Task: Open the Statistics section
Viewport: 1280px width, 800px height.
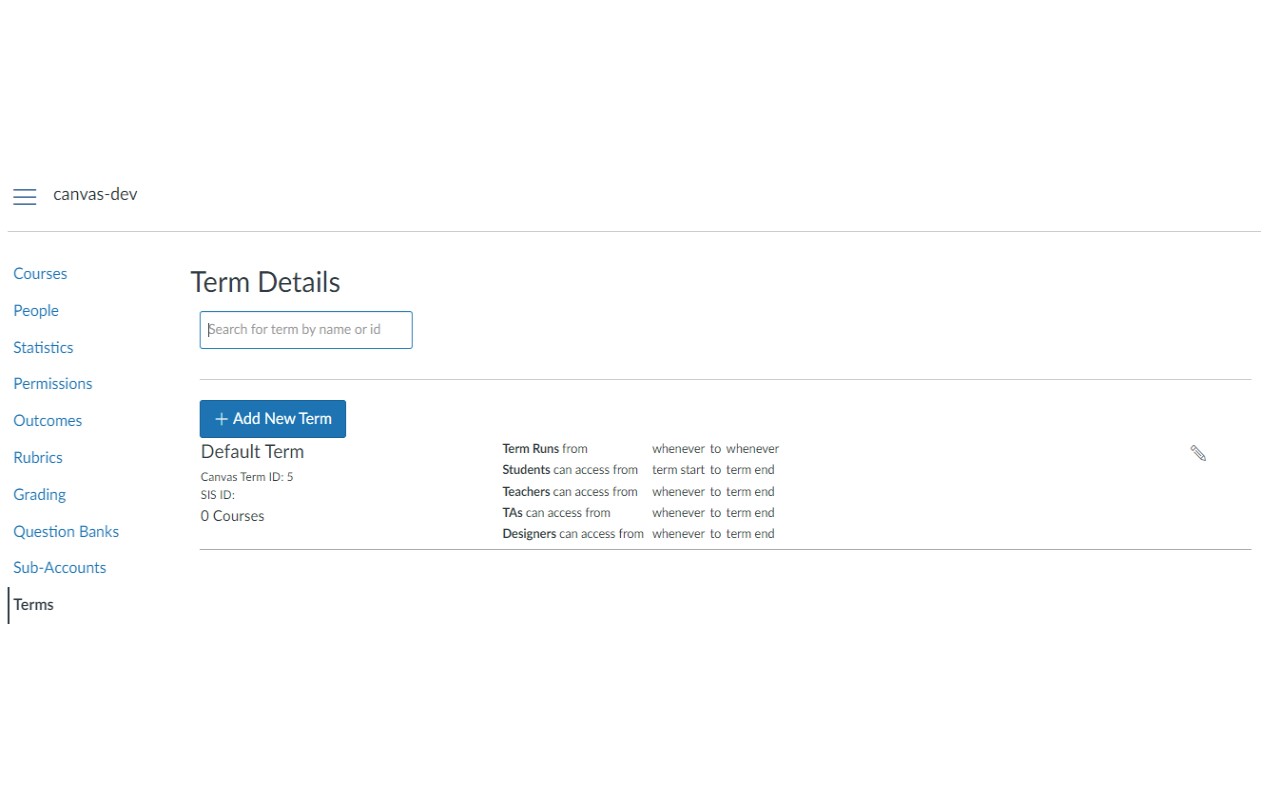Action: point(43,347)
